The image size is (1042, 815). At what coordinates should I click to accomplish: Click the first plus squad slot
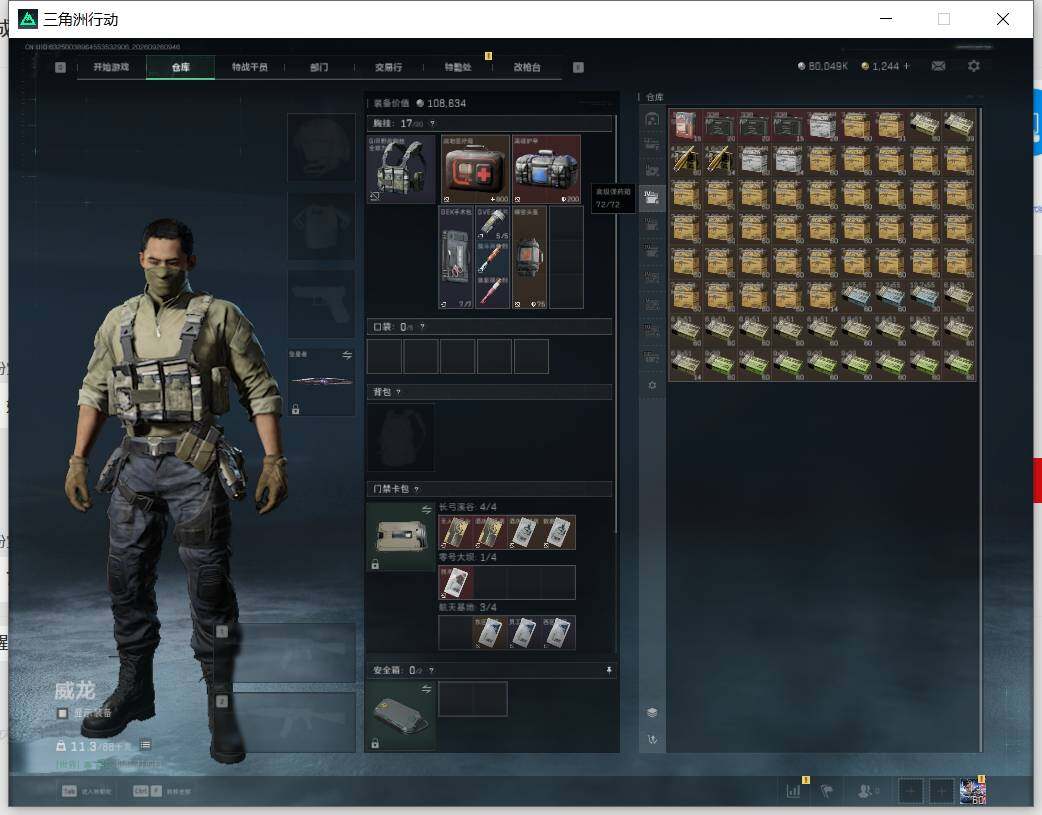[x=910, y=791]
